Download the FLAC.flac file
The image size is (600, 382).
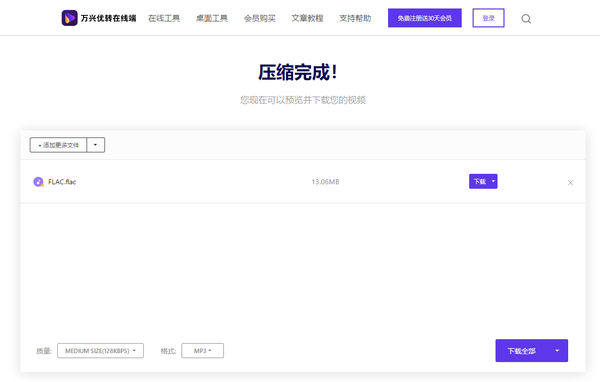coord(479,181)
